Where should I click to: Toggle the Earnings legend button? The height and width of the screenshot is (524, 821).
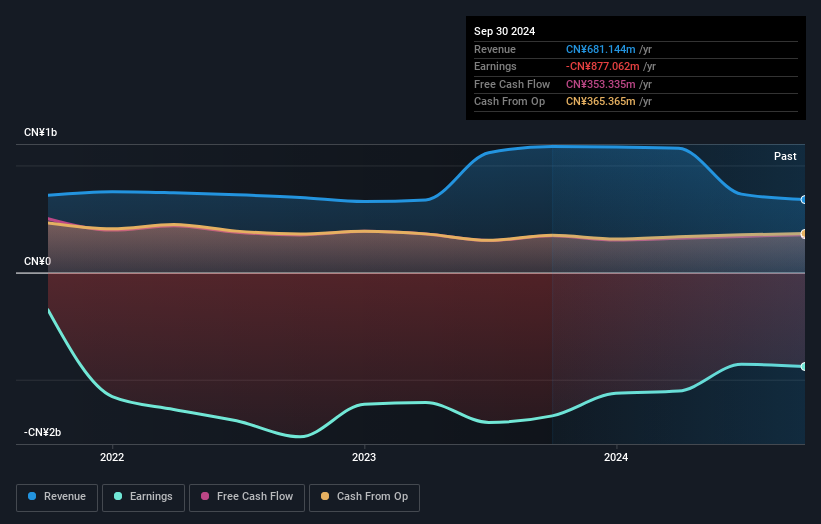(x=143, y=497)
